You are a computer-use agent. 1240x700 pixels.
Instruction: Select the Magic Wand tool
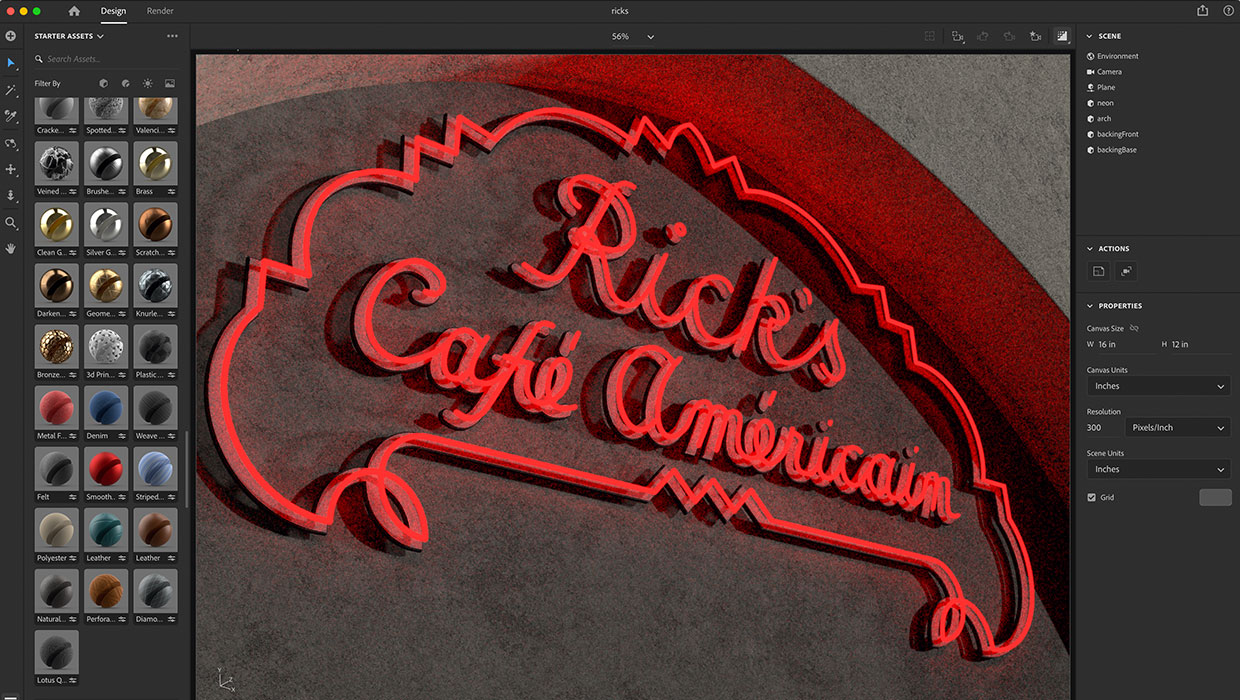[11, 90]
